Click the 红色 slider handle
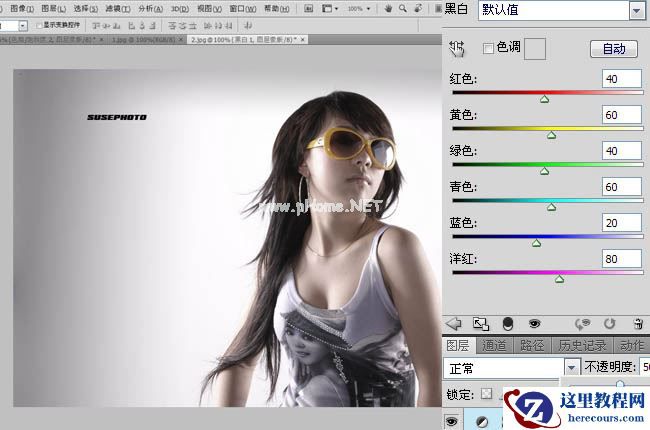The image size is (650, 430). pos(544,99)
